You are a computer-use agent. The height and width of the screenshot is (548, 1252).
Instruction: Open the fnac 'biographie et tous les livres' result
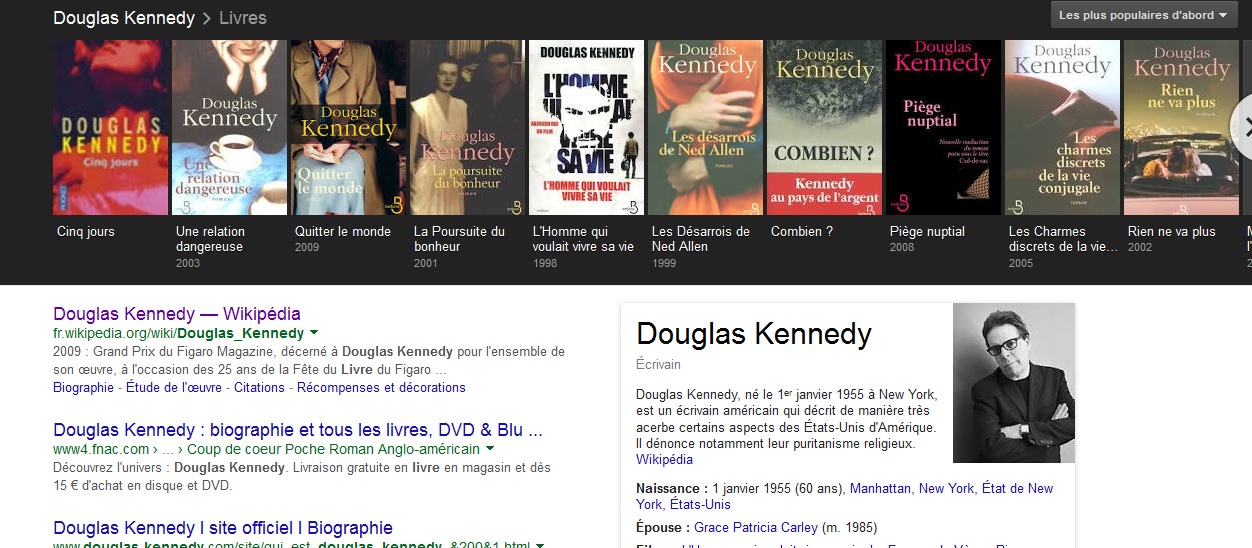tap(298, 430)
